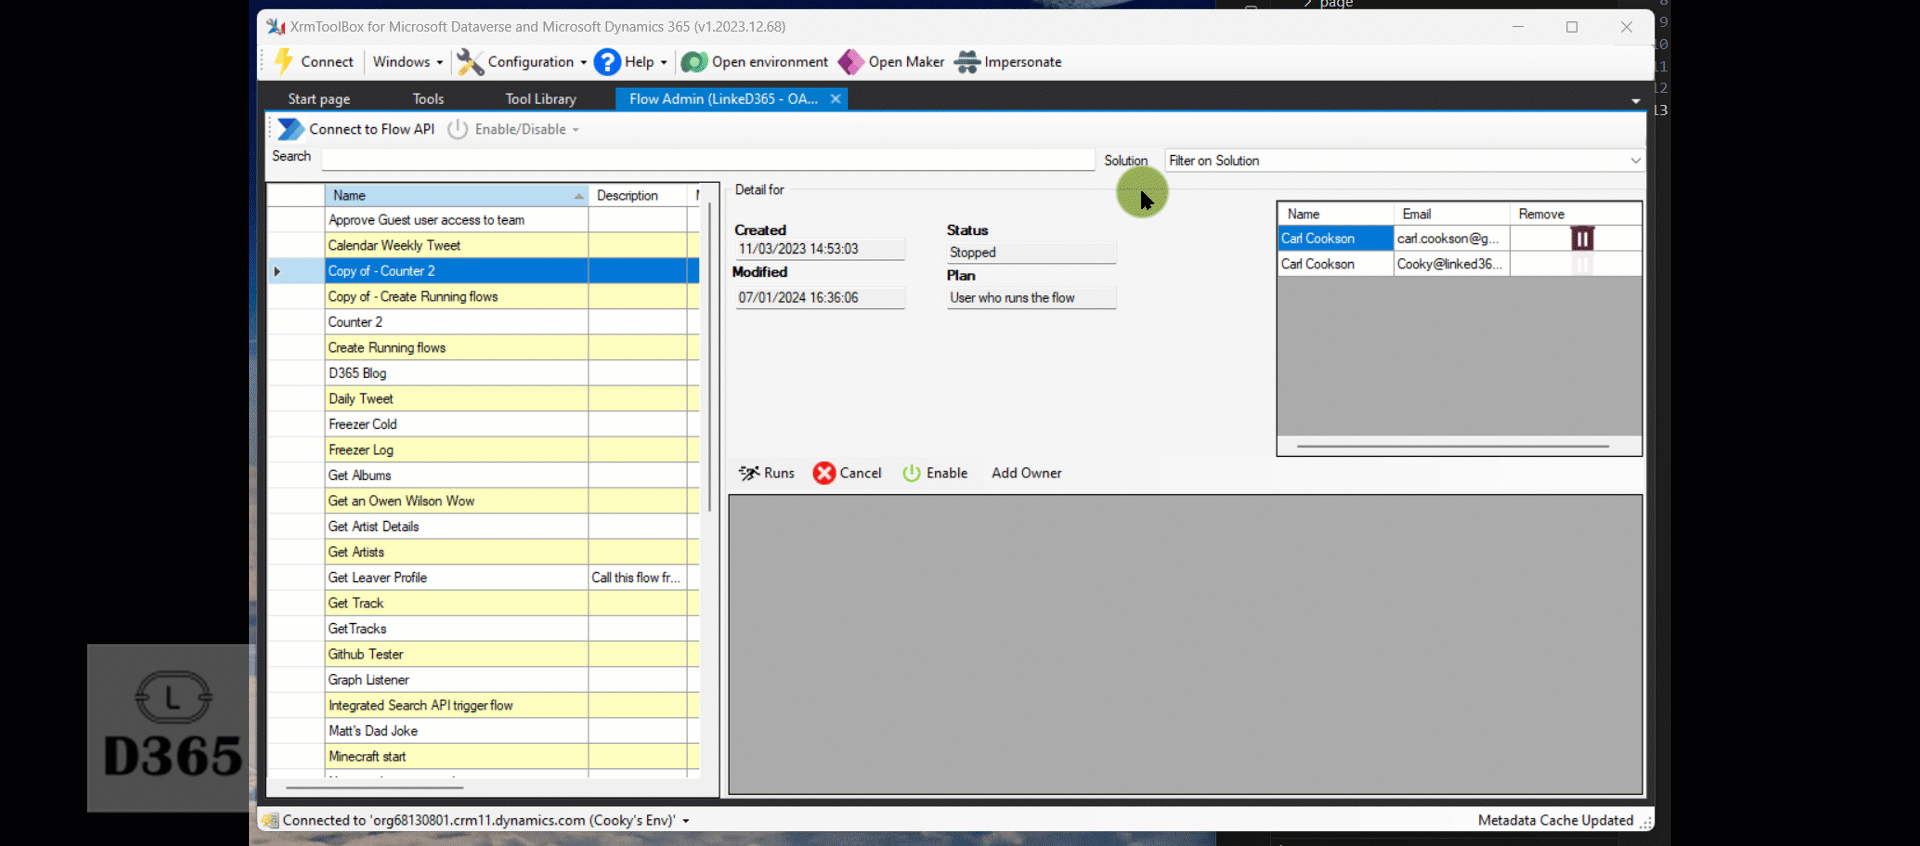This screenshot has height=846, width=1920.
Task: Open the connection dropdown in status bar
Action: point(685,821)
